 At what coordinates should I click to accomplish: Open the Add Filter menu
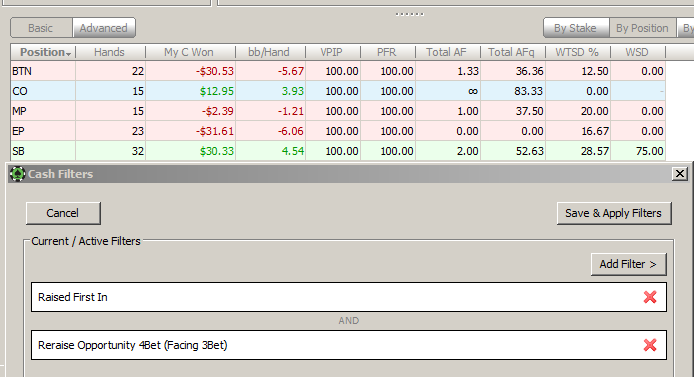click(x=628, y=264)
